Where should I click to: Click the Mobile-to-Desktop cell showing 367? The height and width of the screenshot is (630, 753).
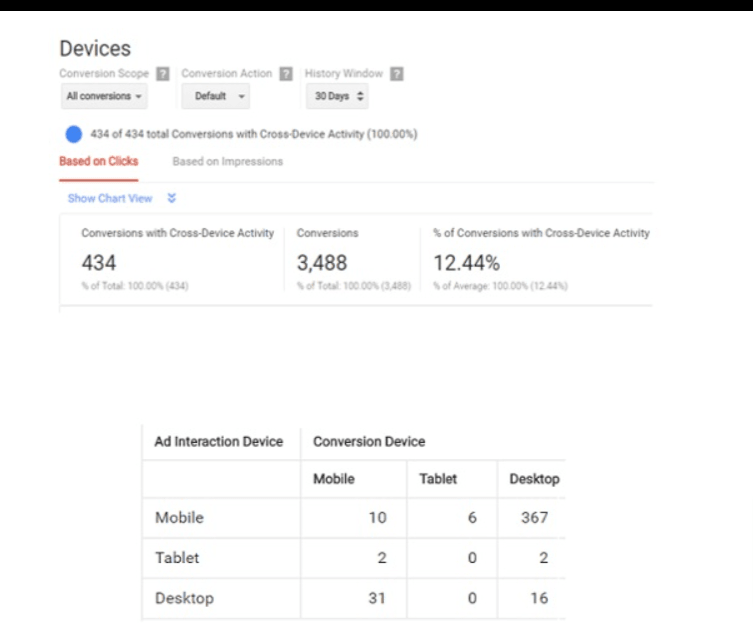(x=532, y=518)
